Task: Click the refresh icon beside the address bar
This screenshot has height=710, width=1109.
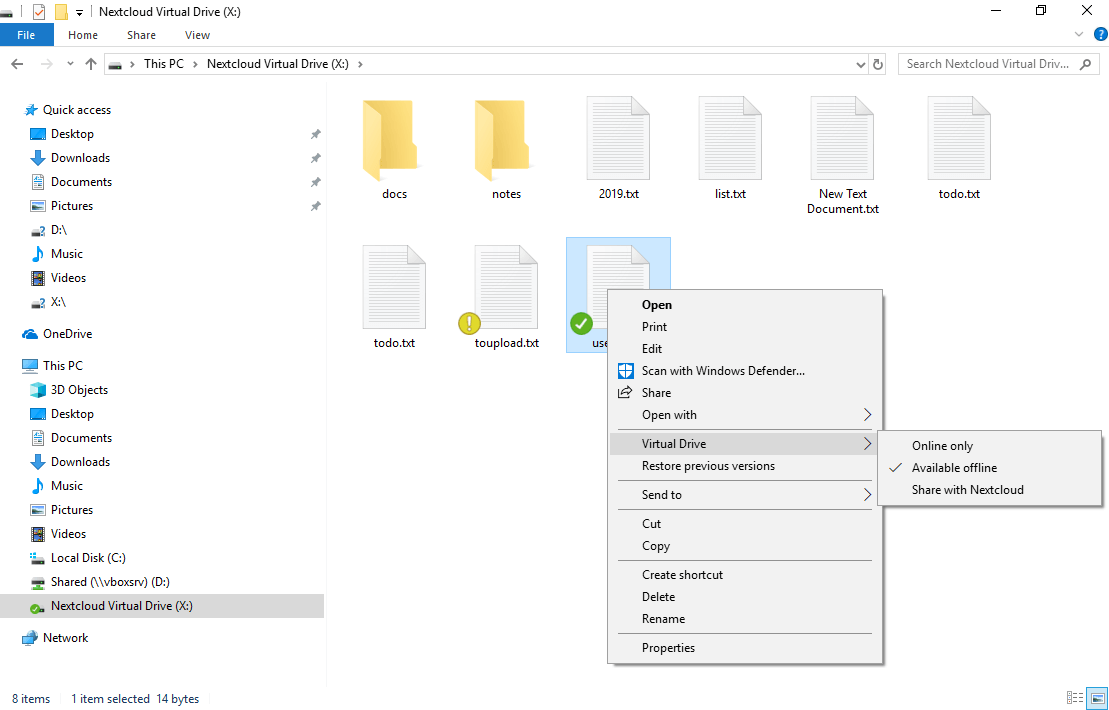Action: tap(878, 63)
